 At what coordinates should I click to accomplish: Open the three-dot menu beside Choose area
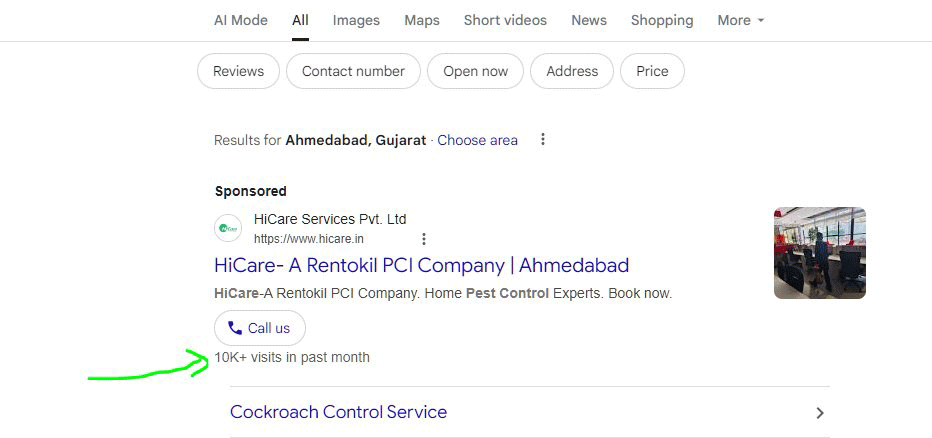542,140
